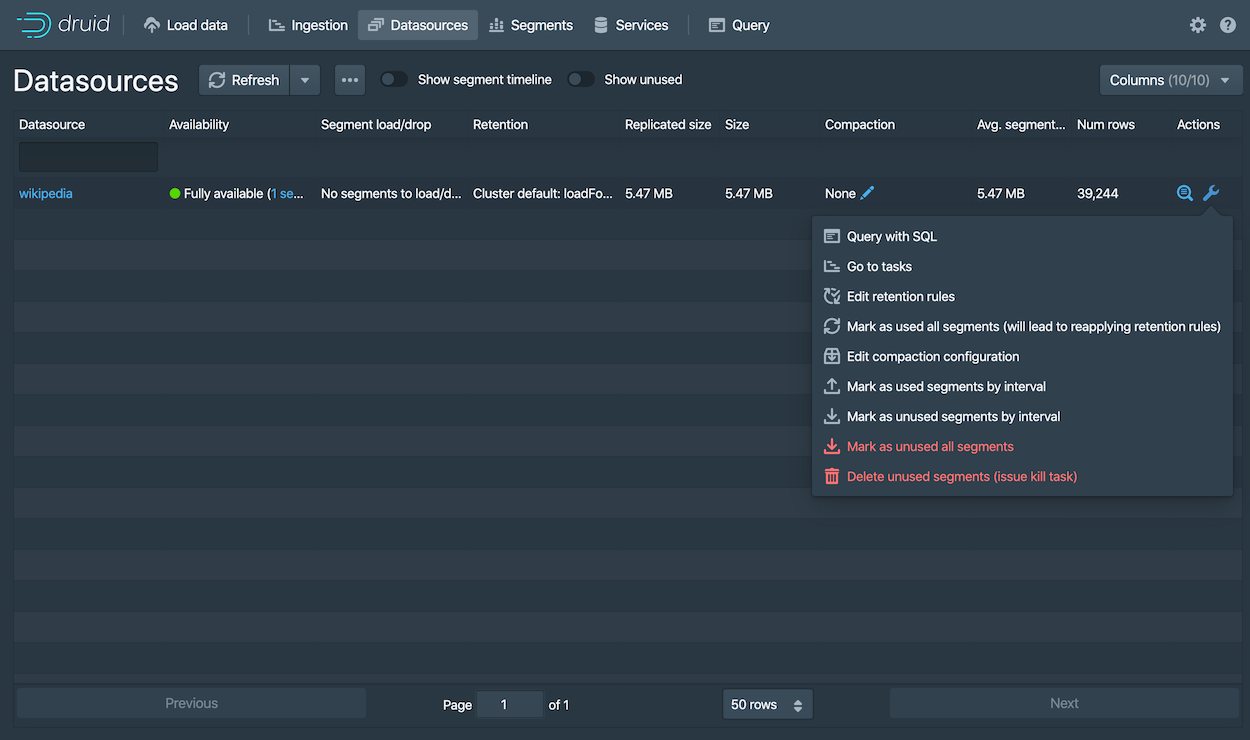Open the settings gear icon
This screenshot has height=740, width=1250.
[x=1198, y=24]
